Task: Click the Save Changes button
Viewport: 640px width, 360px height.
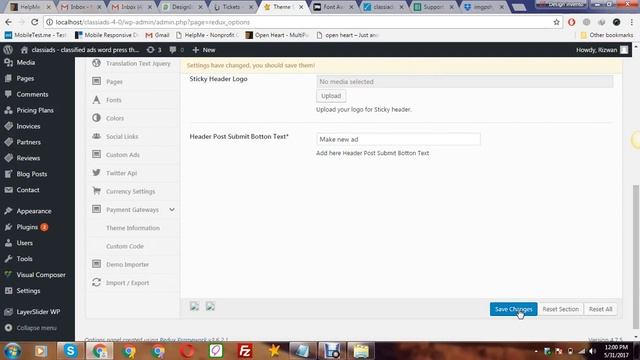Action: coord(513,309)
